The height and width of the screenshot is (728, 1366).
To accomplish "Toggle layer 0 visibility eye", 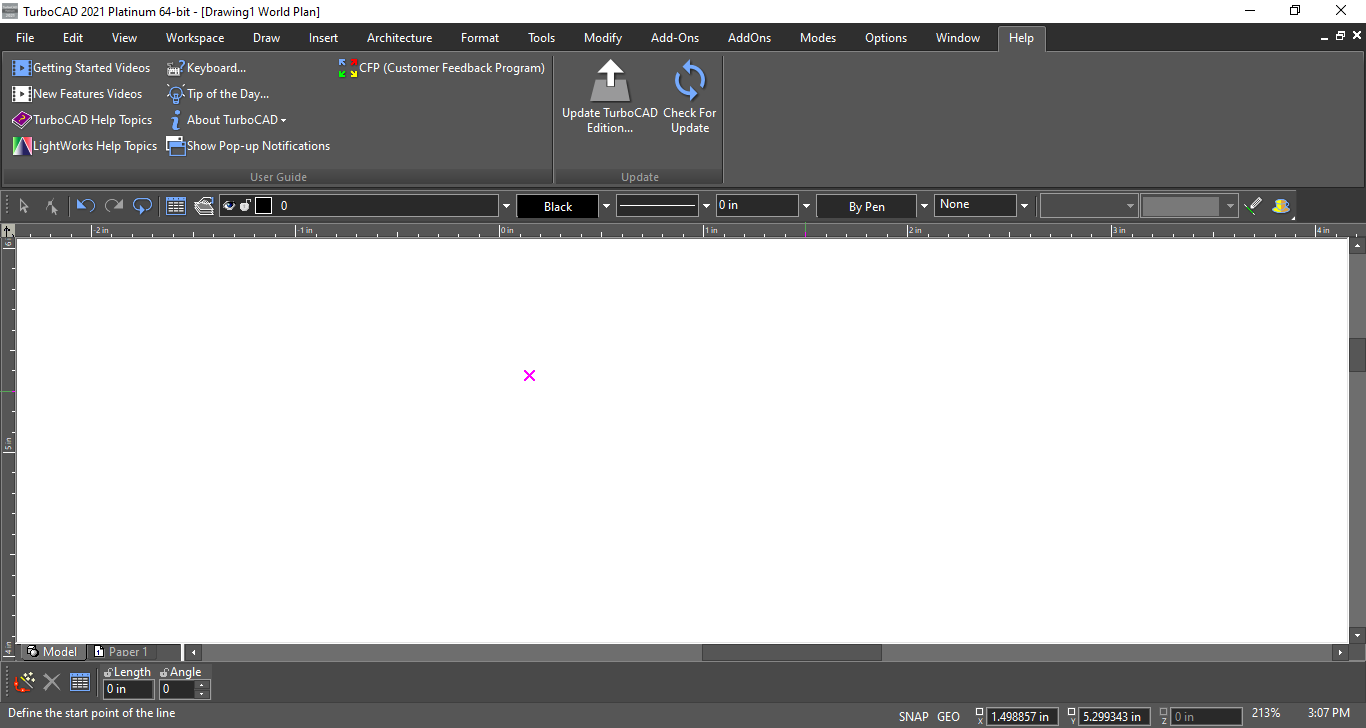I will tap(229, 206).
